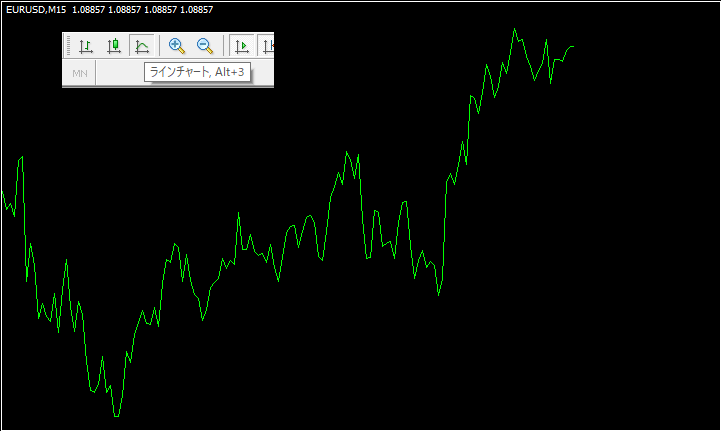Zoom in on the chart
This screenshot has width=721, height=431.
pyautogui.click(x=177, y=46)
